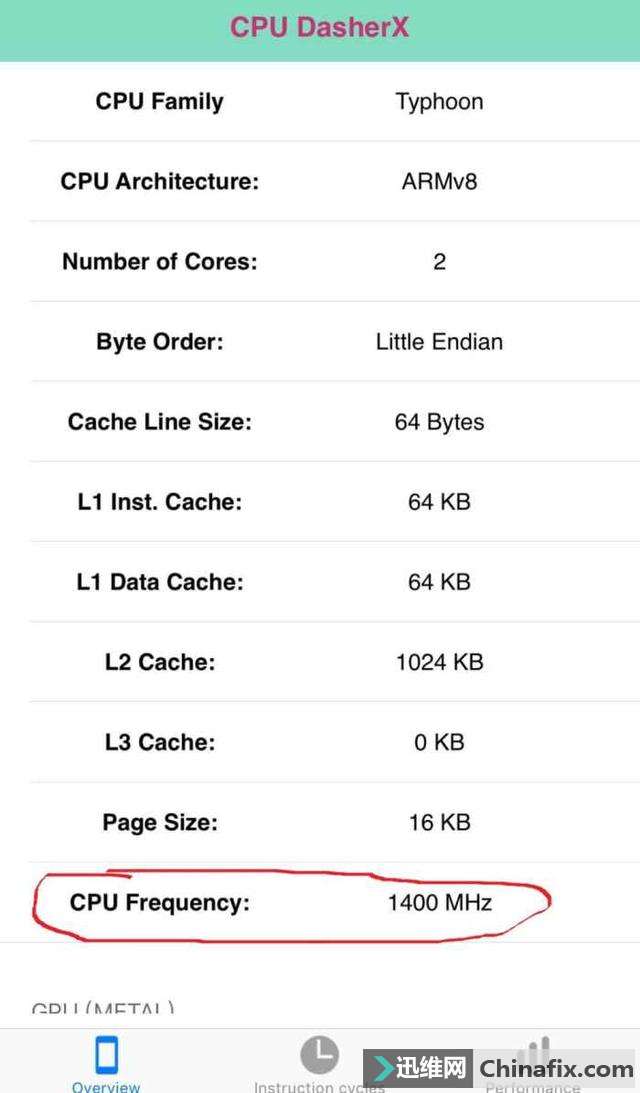The width and height of the screenshot is (640, 1093).
Task: Tap the L1 Data Cache row
Action: pyautogui.click(x=320, y=582)
